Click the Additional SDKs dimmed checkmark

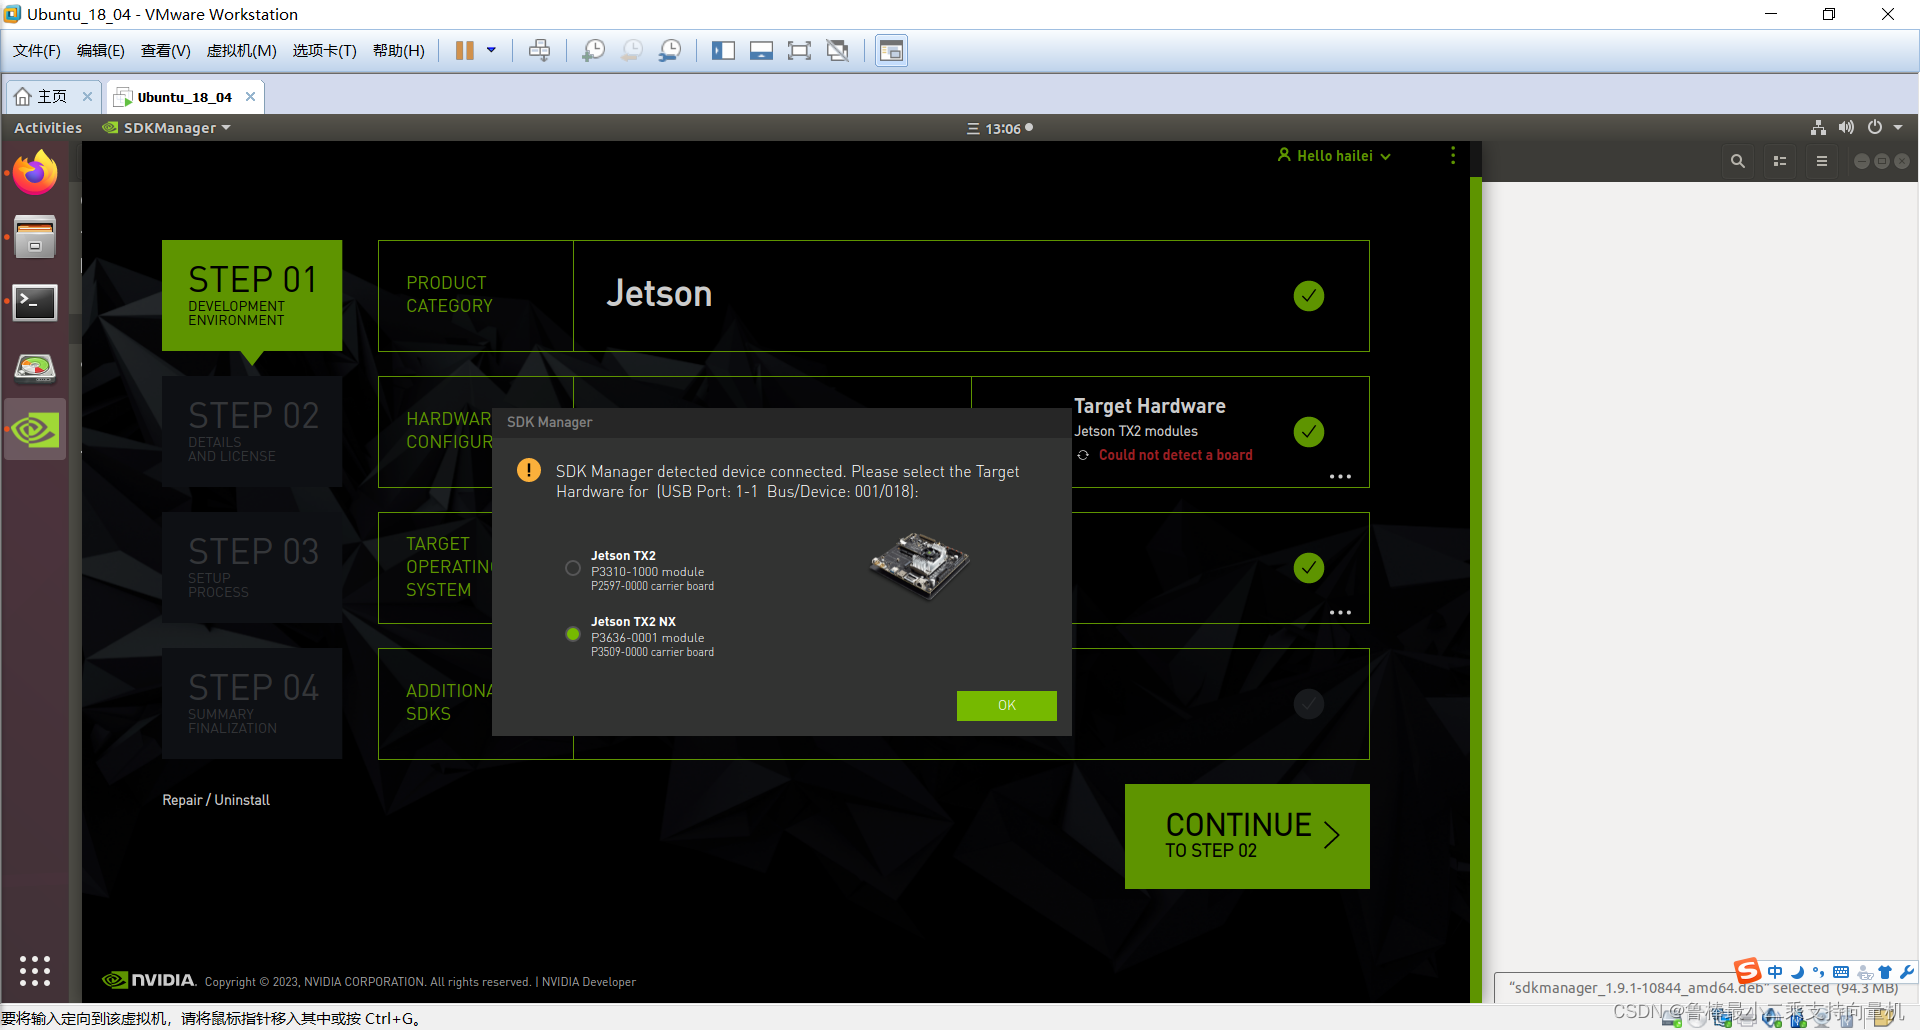coord(1309,704)
